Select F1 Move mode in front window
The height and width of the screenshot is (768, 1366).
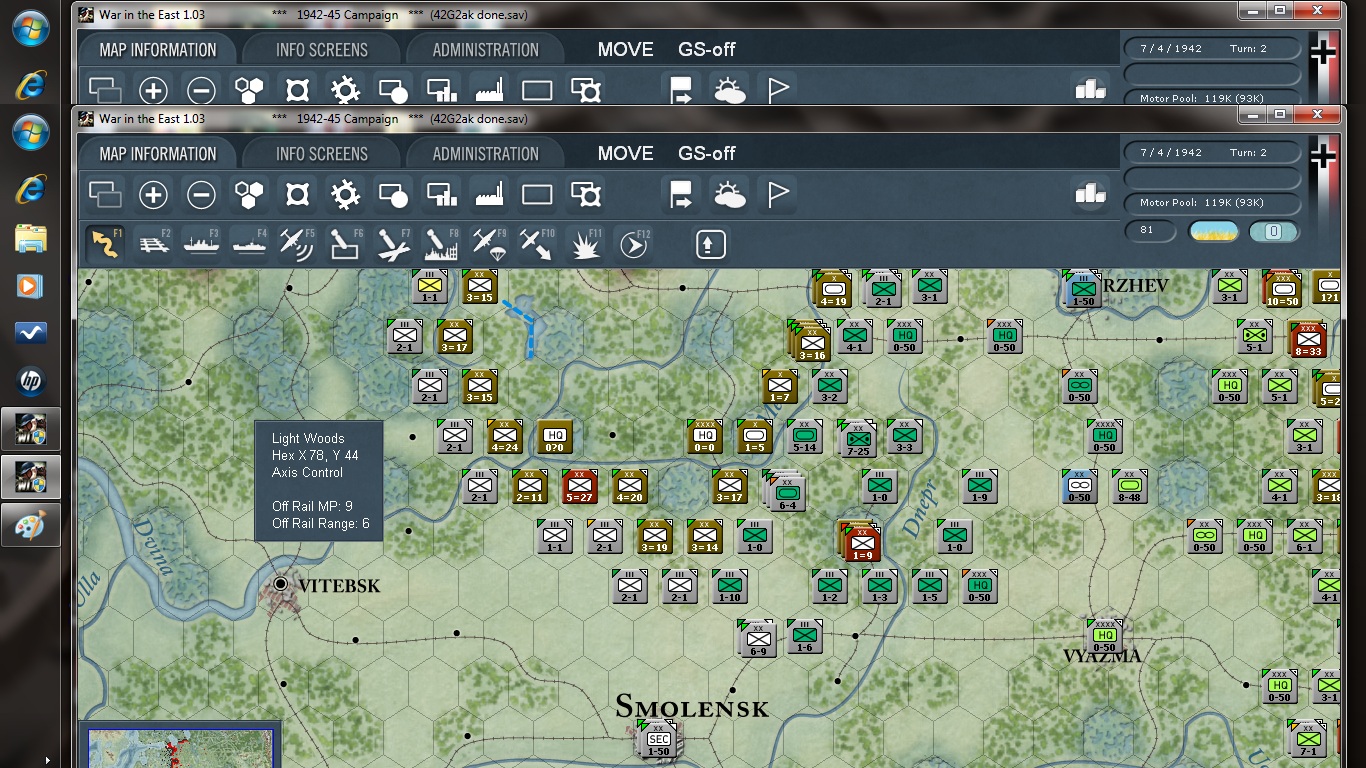(105, 244)
